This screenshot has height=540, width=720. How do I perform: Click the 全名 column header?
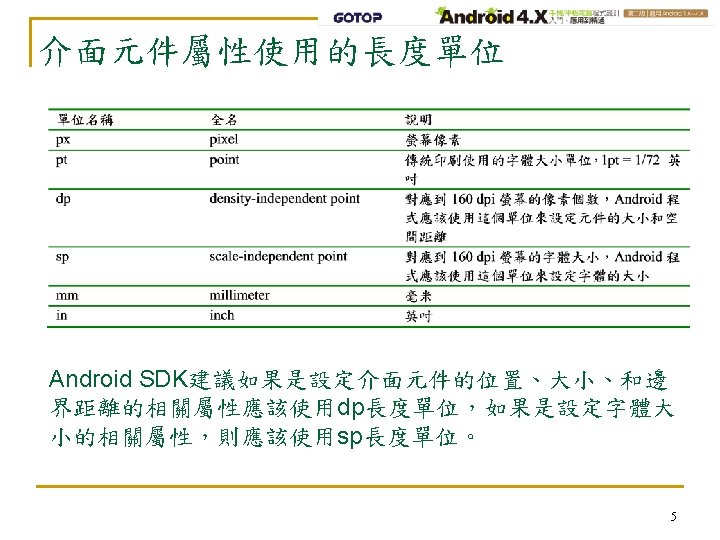click(224, 120)
